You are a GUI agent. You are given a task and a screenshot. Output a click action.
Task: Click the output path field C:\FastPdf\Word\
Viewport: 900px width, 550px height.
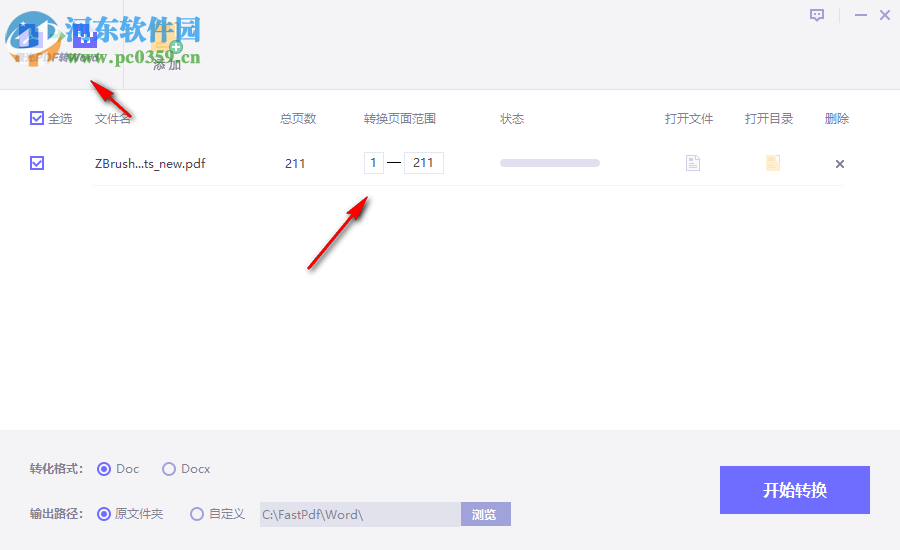point(360,514)
